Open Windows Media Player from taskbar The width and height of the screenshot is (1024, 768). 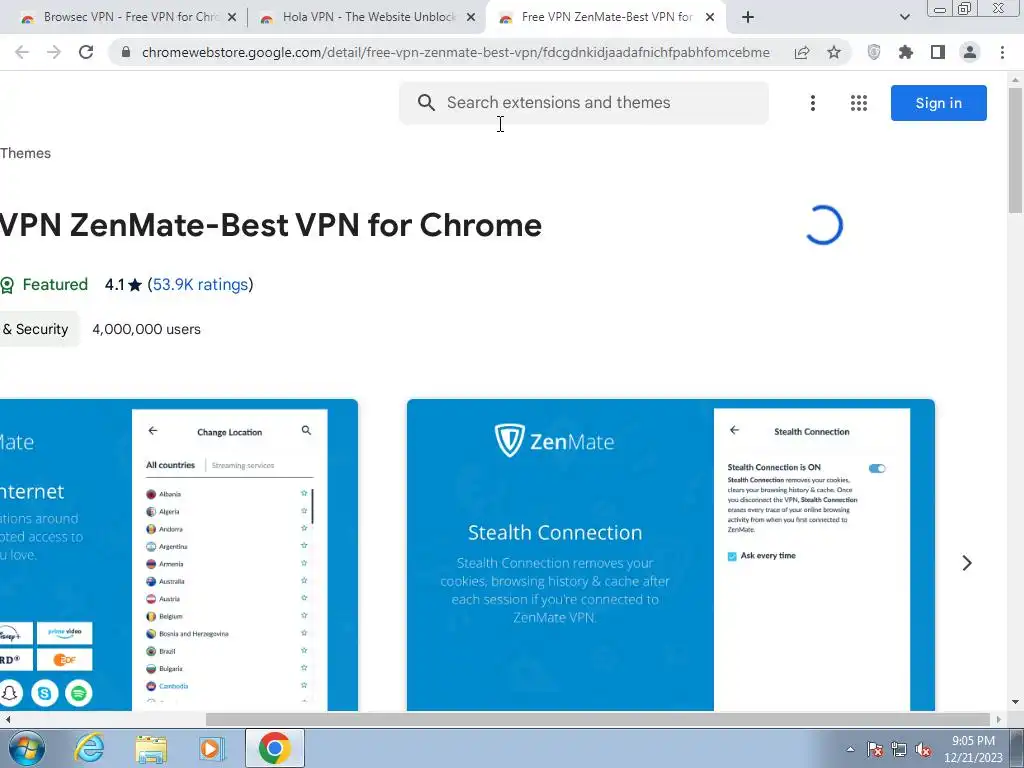[211, 748]
